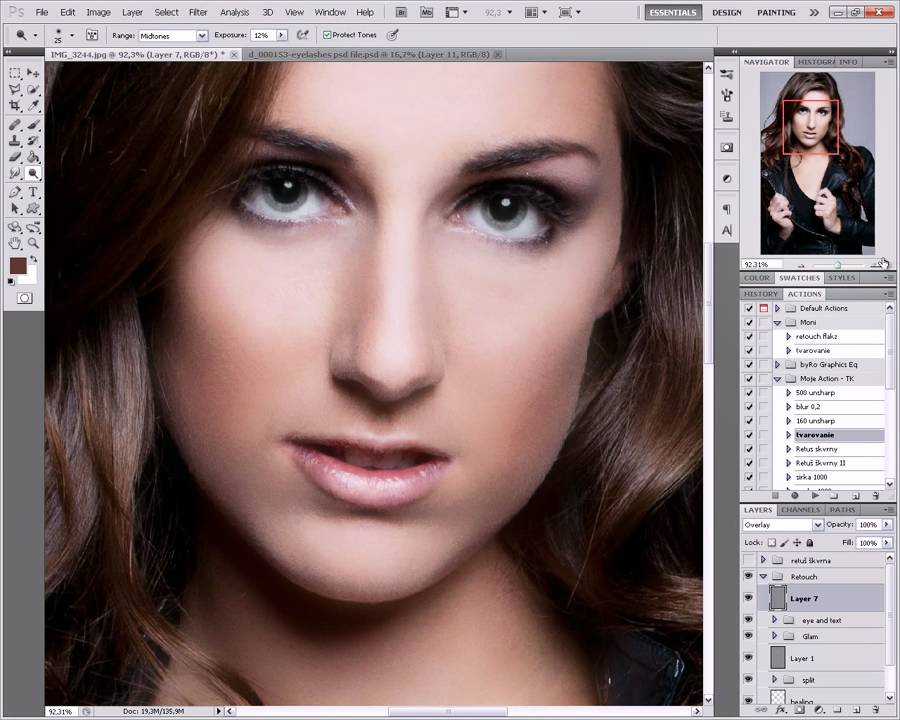Viewport: 900px width, 720px height.
Task: Toggle Quick Mask mode
Action: [24, 298]
